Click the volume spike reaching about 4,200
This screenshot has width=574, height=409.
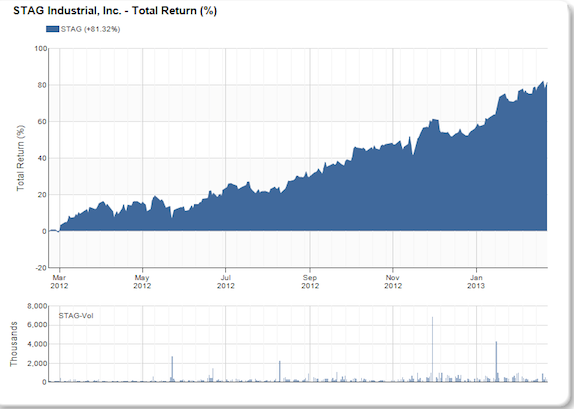pos(496,362)
